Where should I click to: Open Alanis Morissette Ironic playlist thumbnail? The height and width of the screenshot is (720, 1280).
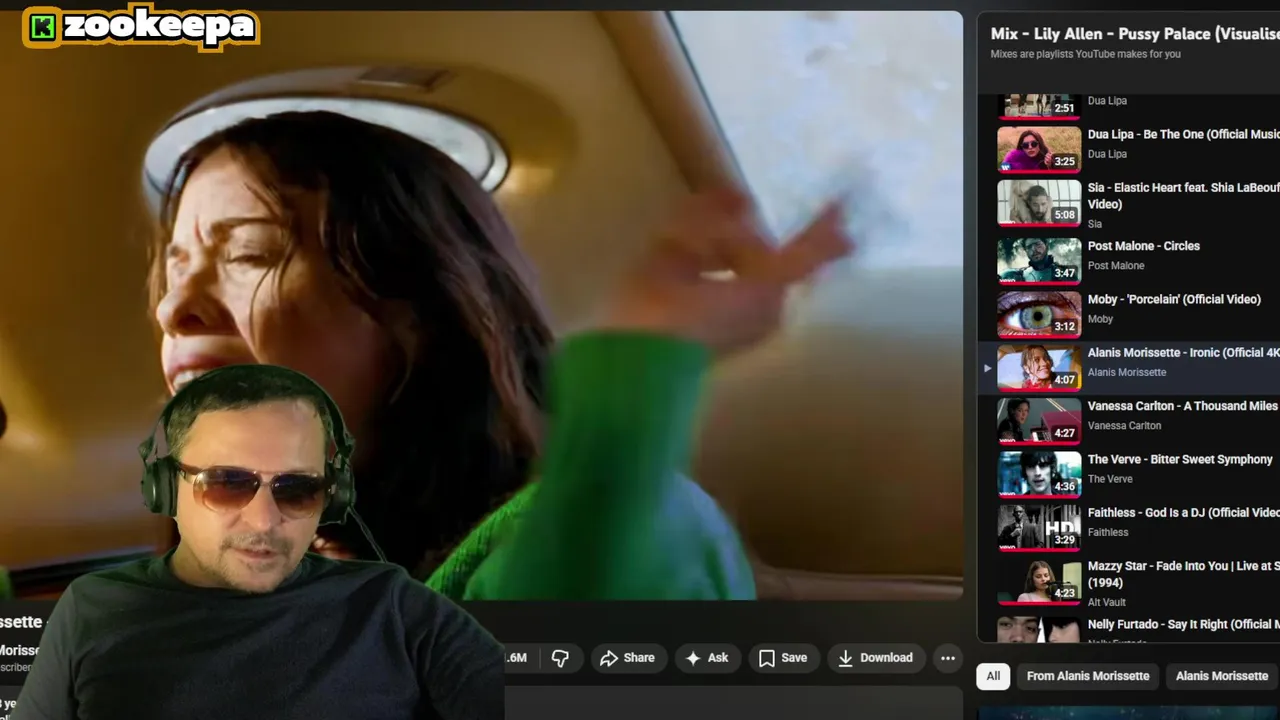1039,367
